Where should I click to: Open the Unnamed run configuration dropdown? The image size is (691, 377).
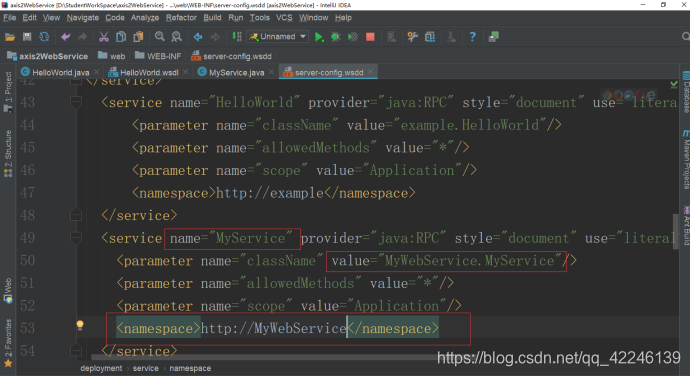pyautogui.click(x=278, y=37)
